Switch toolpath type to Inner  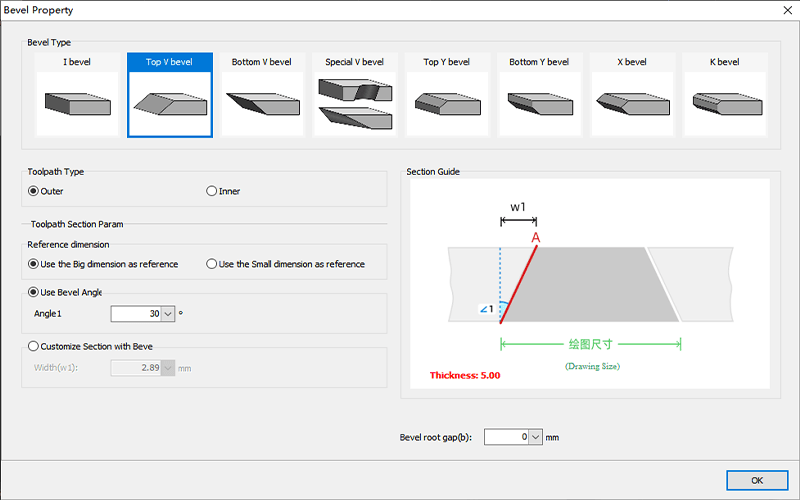(x=211, y=191)
